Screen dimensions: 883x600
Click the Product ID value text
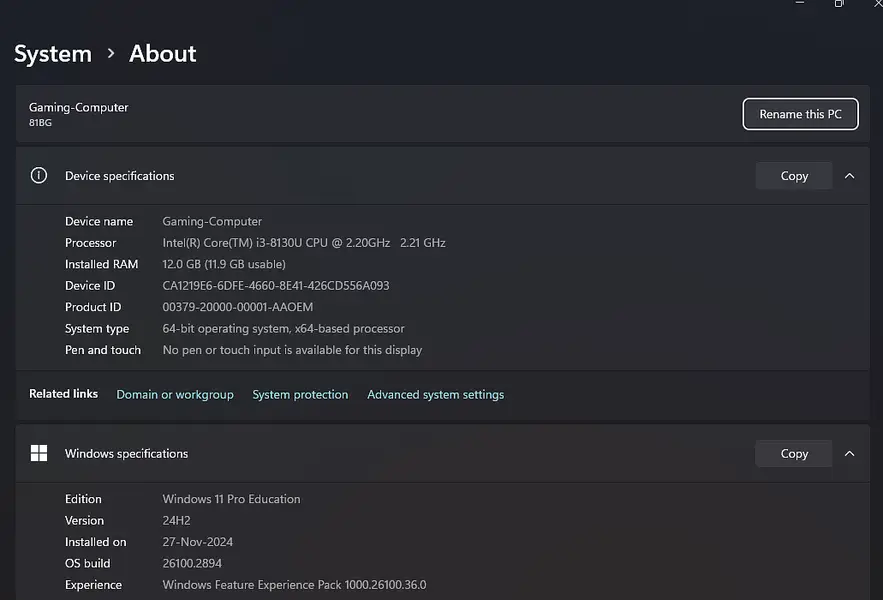[238, 307]
